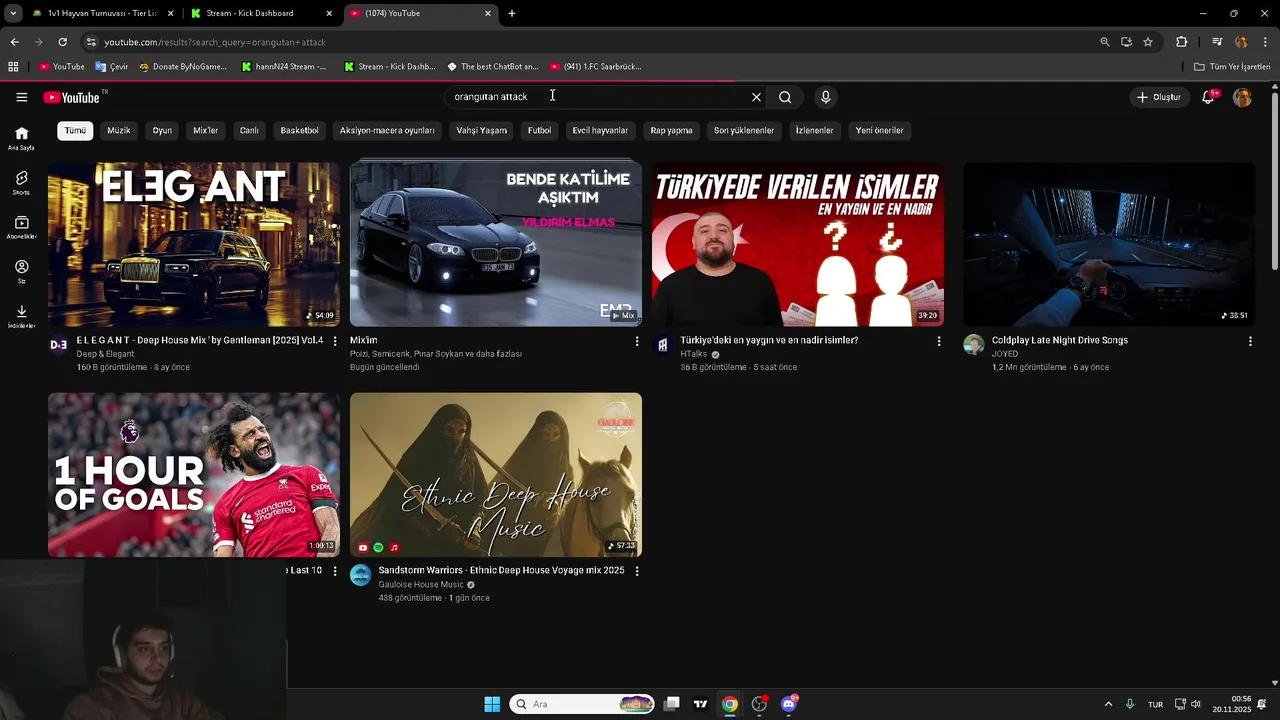Open İndirilenler in the sidebar
This screenshot has width=1280, height=720.
coord(21,317)
